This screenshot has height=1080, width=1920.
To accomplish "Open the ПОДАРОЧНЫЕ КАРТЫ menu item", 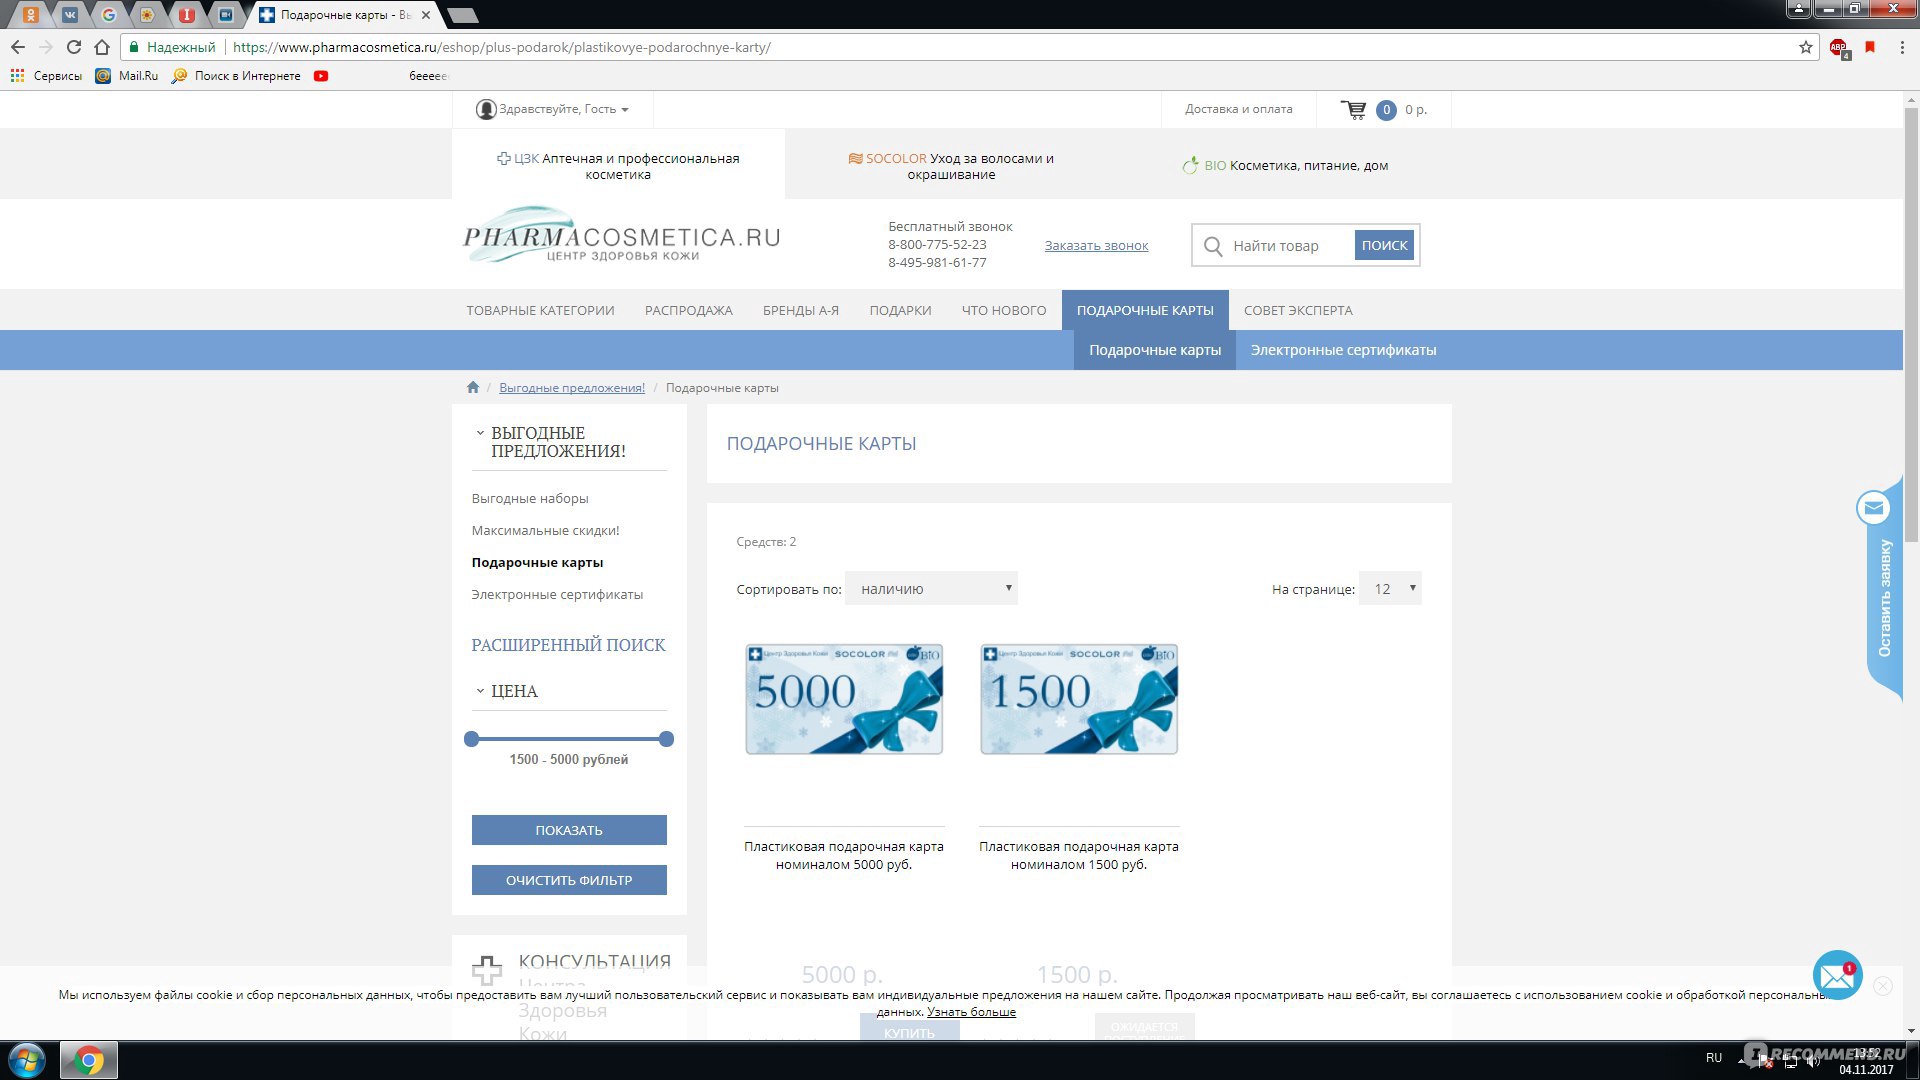I will point(1145,310).
